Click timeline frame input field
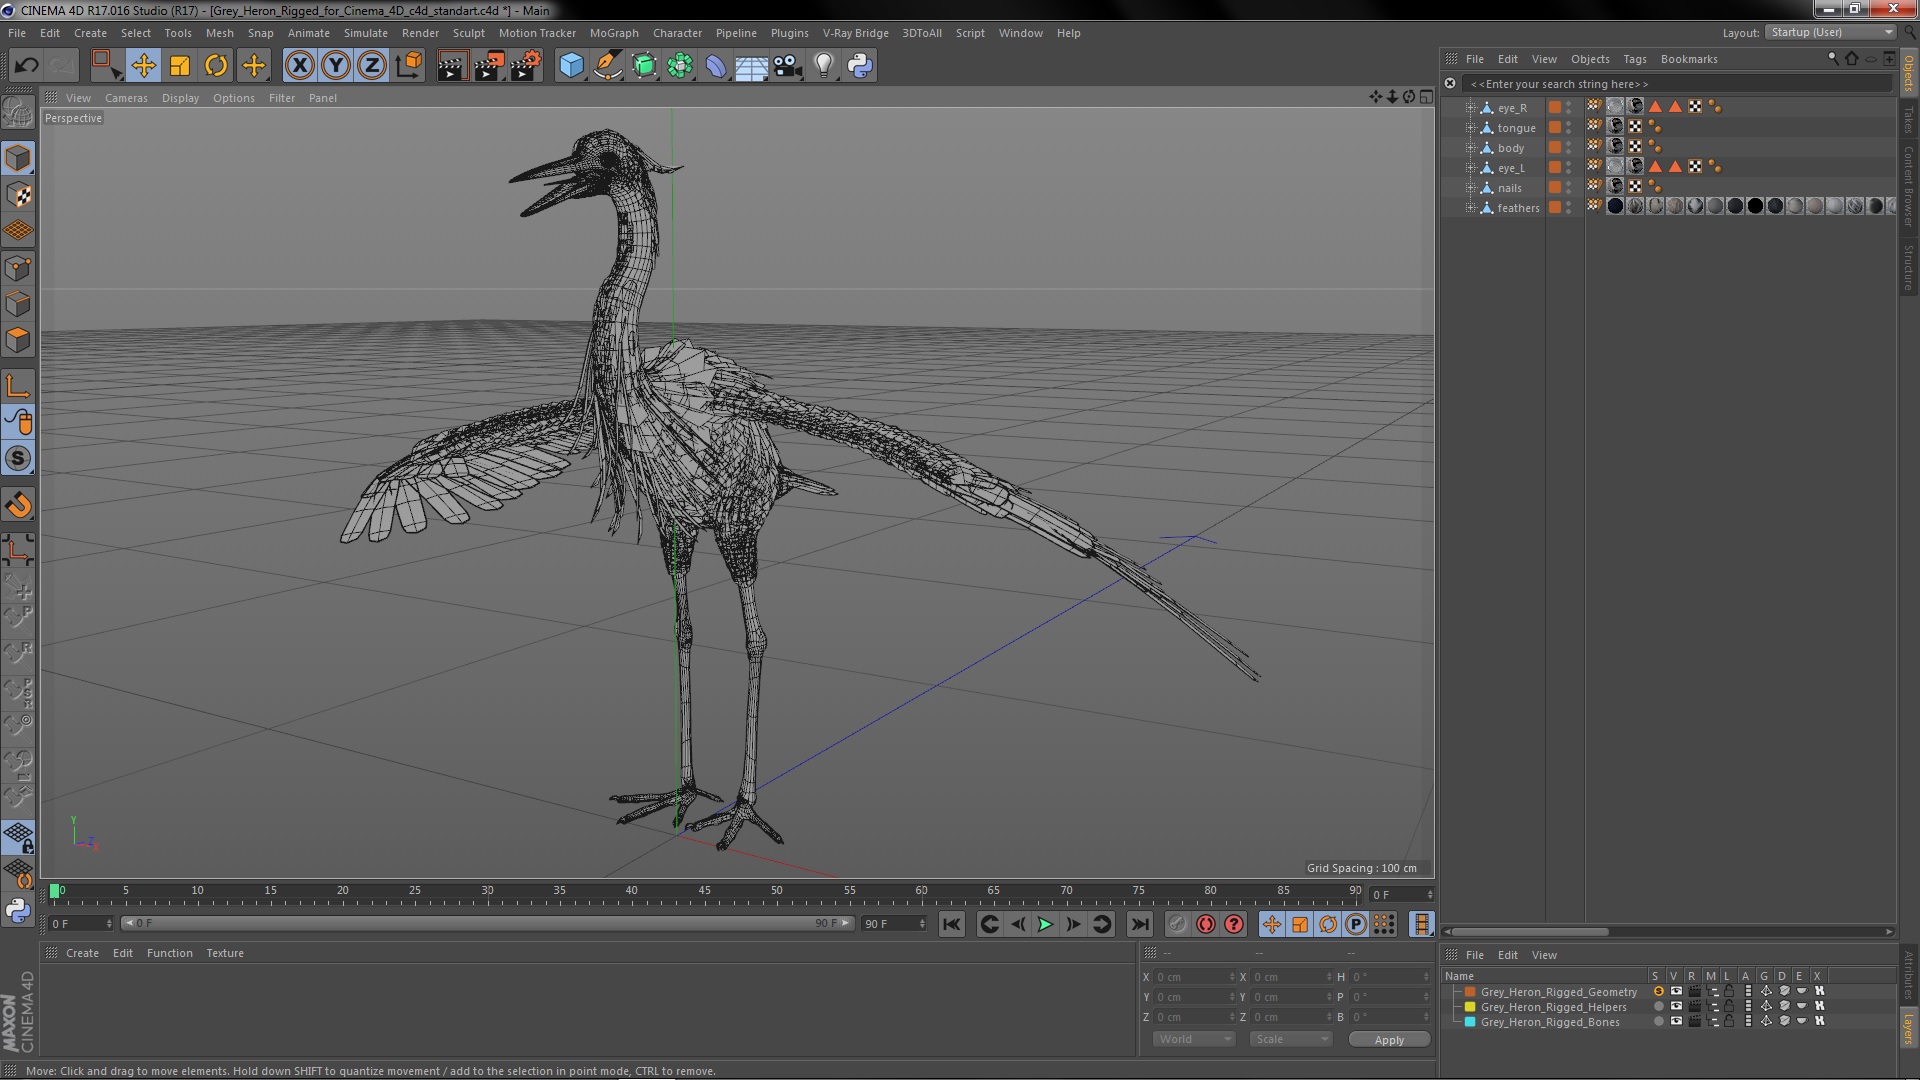The width and height of the screenshot is (1920, 1080). (x=75, y=923)
